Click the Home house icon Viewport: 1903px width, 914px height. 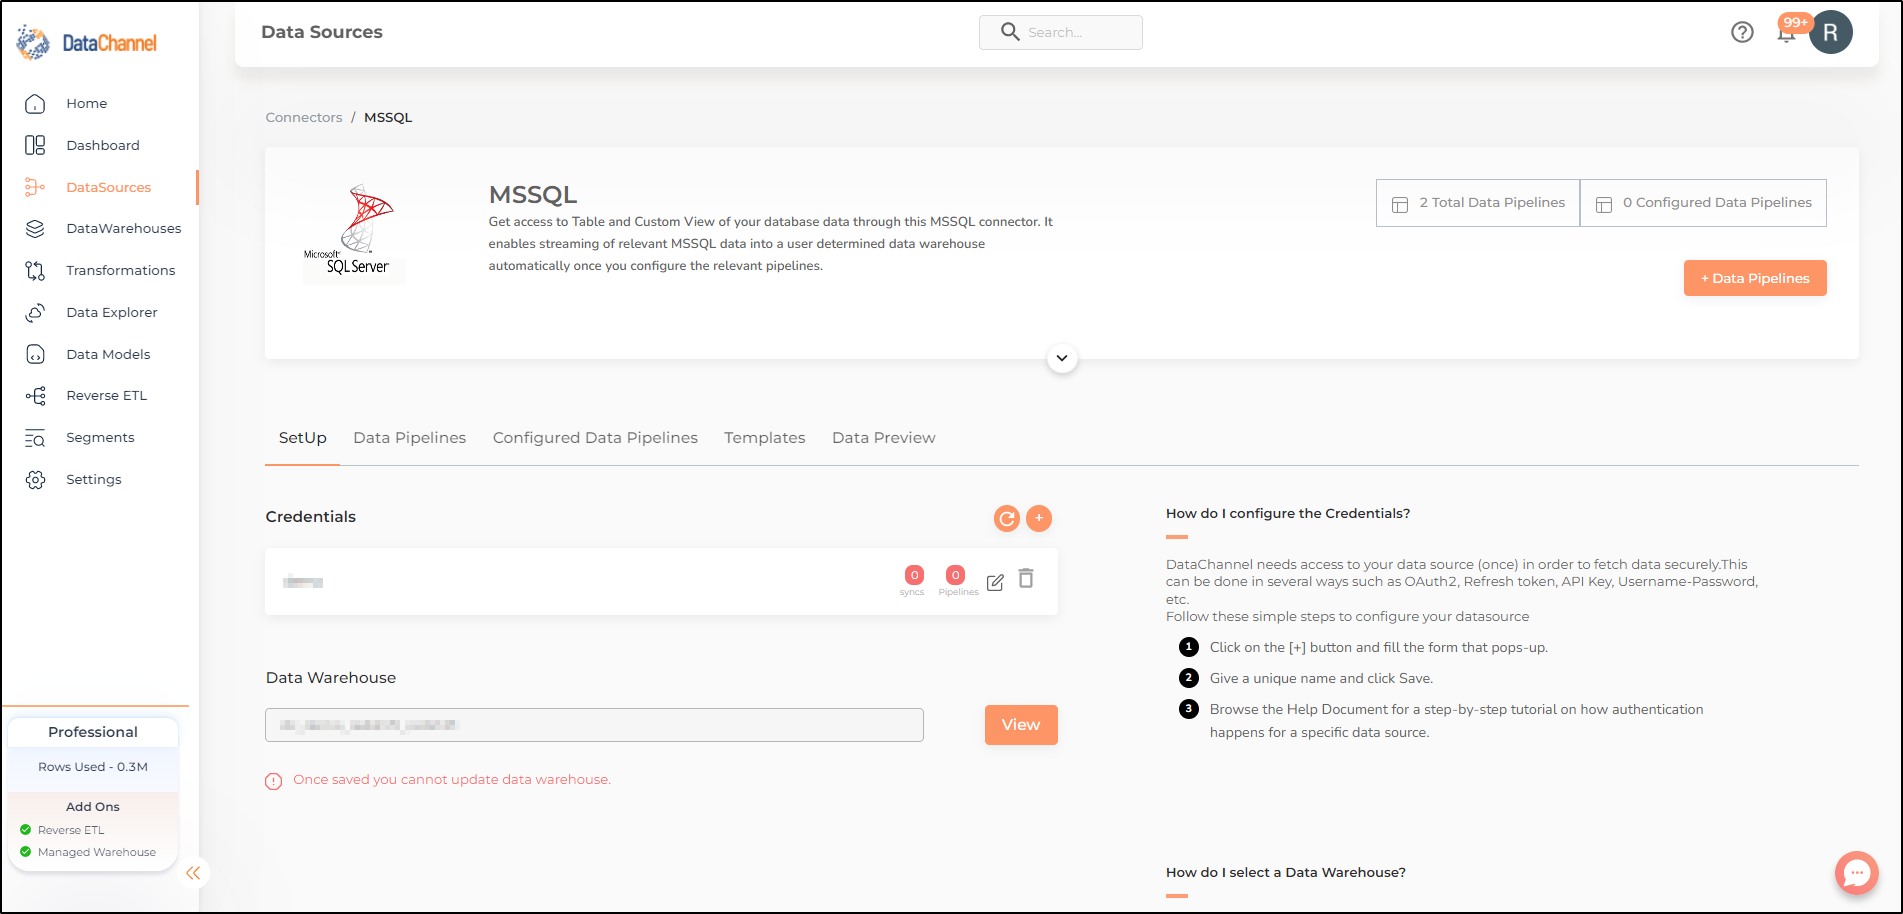pyautogui.click(x=35, y=103)
